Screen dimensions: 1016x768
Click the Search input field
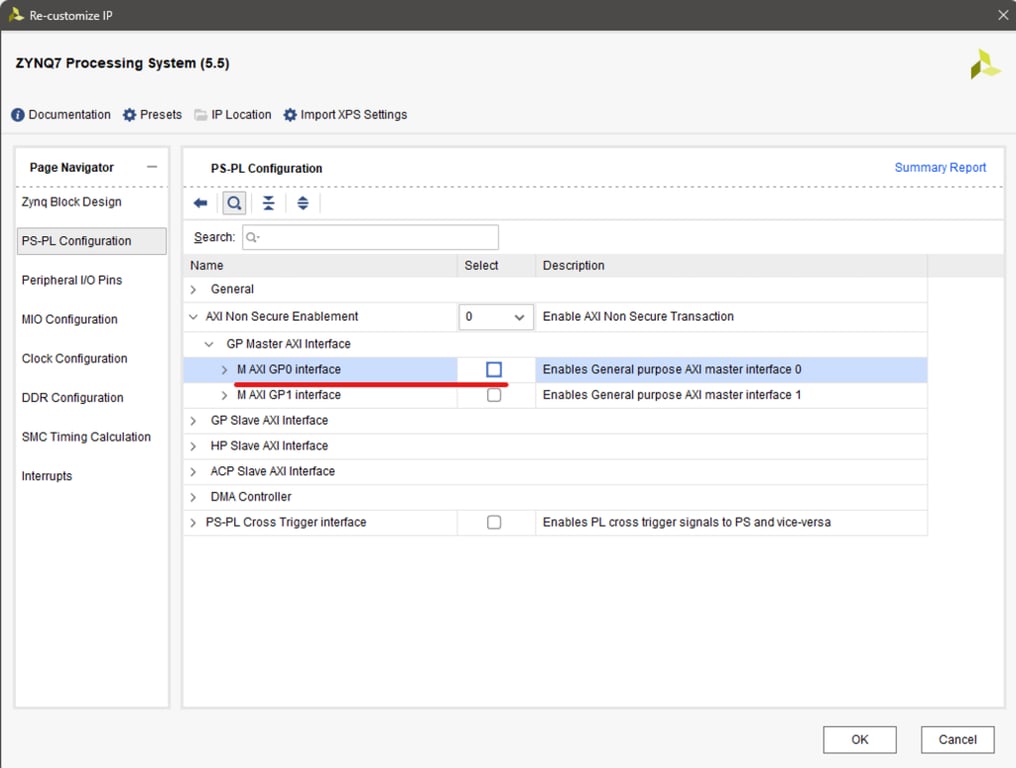point(370,237)
